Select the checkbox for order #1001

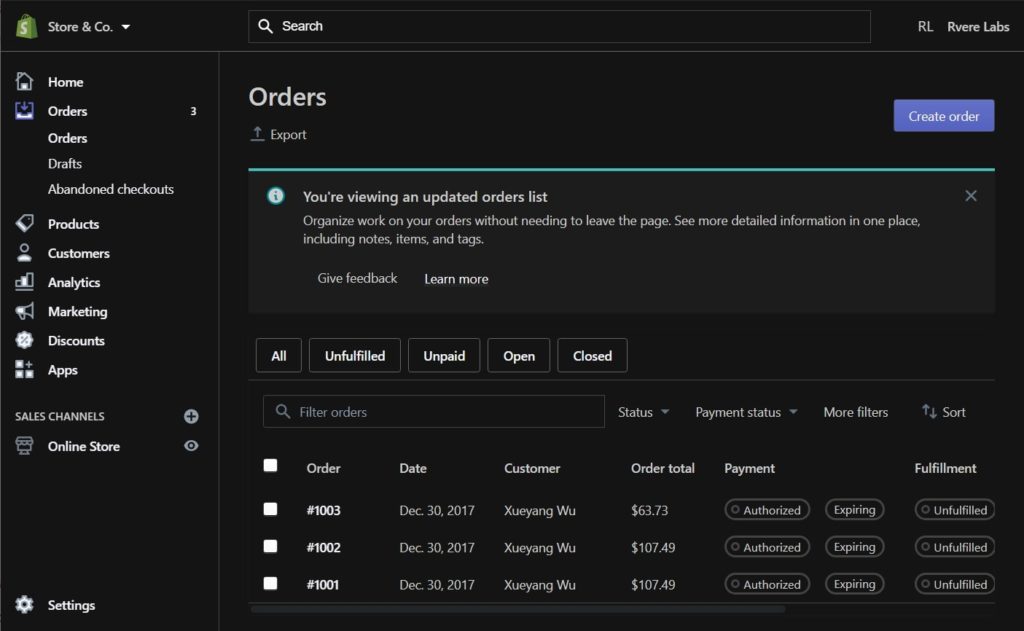click(x=270, y=583)
